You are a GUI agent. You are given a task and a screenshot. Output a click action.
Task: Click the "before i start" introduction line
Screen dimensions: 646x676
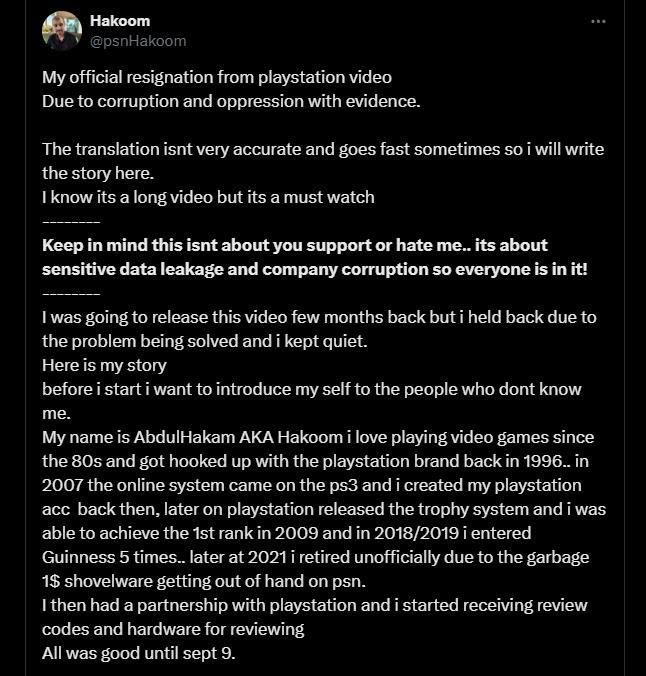click(311, 389)
